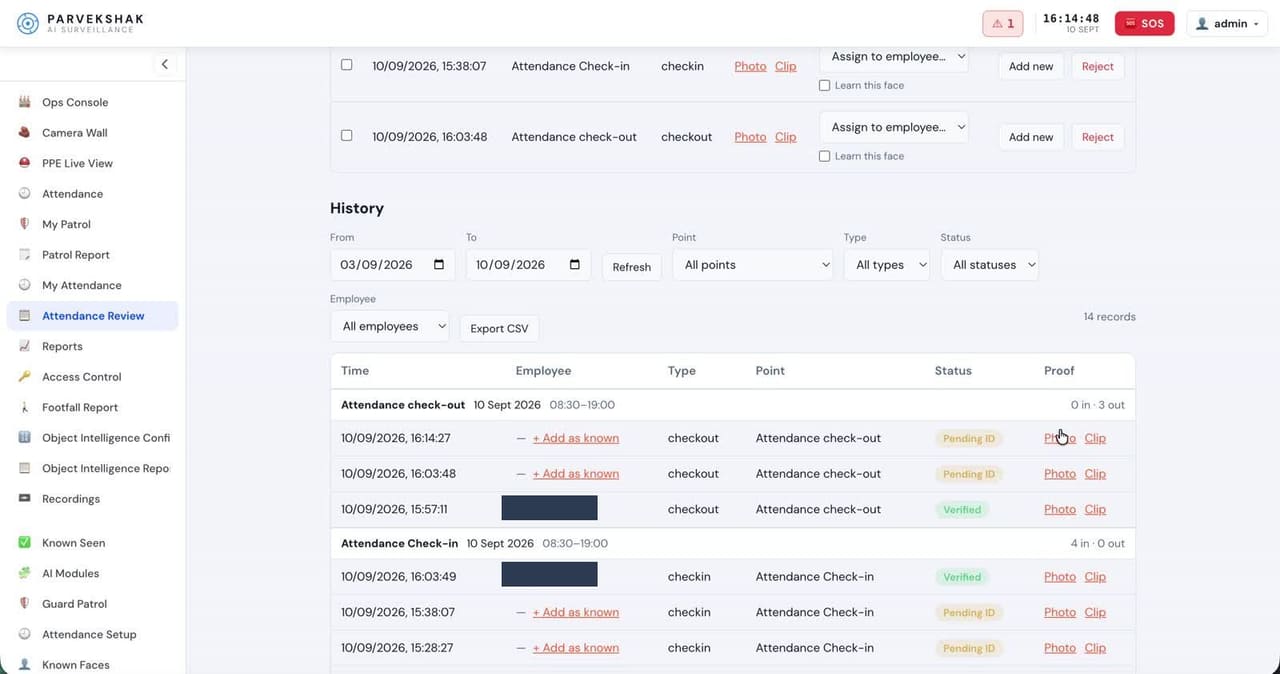
Task: Click the Known Faces person icon
Action: [x=24, y=664]
